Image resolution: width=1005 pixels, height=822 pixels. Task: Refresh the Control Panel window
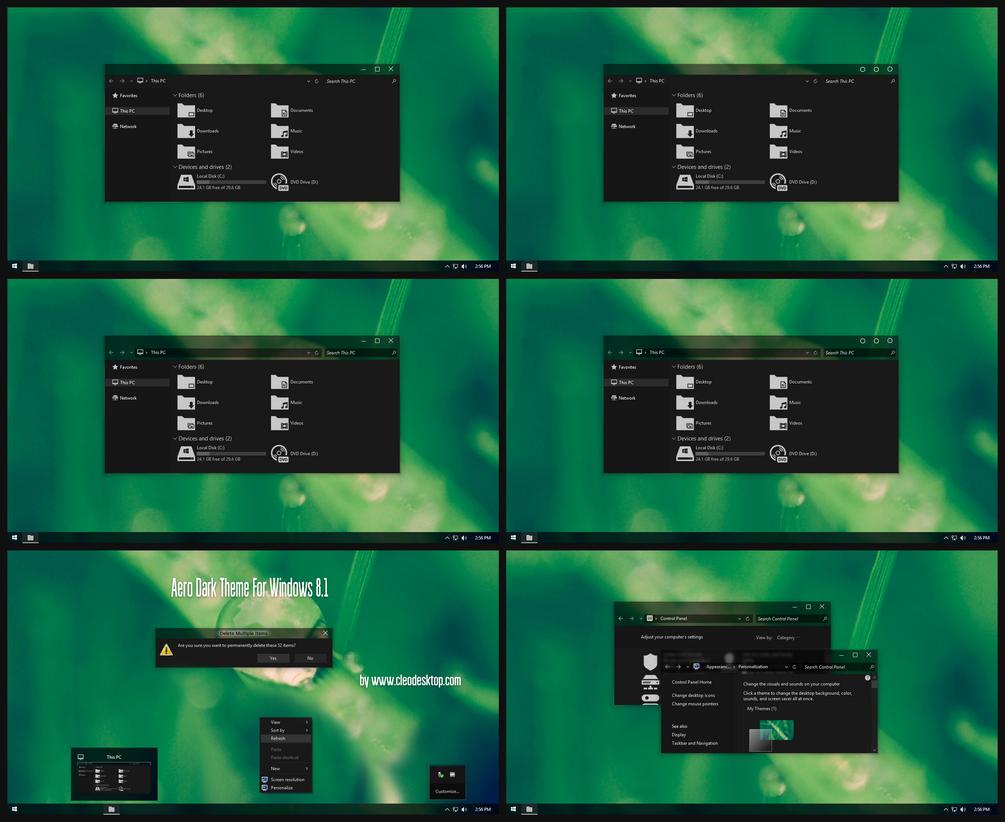coord(747,619)
